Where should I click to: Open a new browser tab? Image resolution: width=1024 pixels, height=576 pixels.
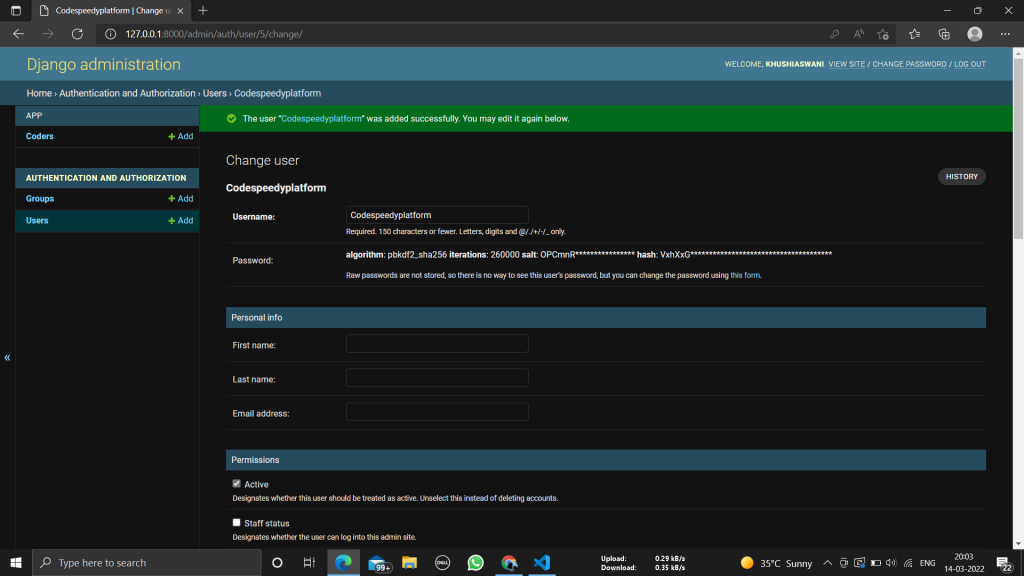203,13
